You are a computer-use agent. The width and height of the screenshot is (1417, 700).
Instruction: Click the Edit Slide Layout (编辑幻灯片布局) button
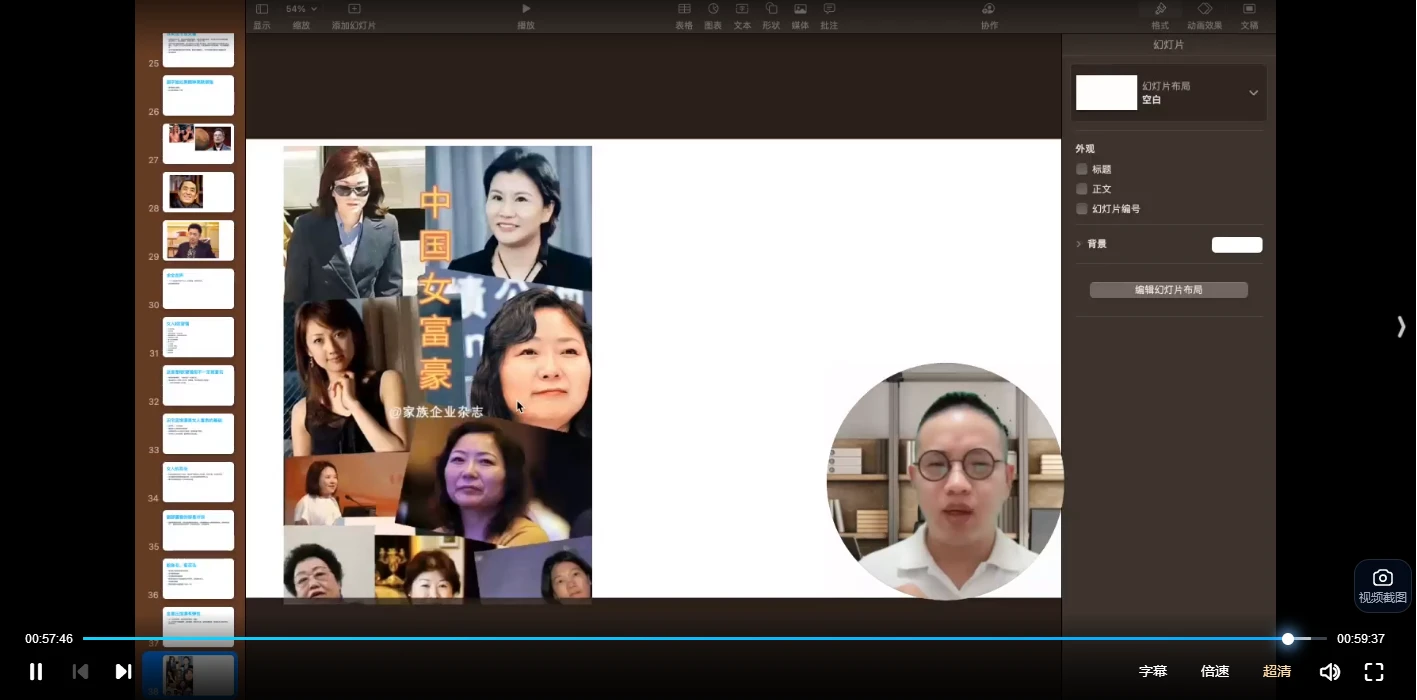coord(1168,290)
